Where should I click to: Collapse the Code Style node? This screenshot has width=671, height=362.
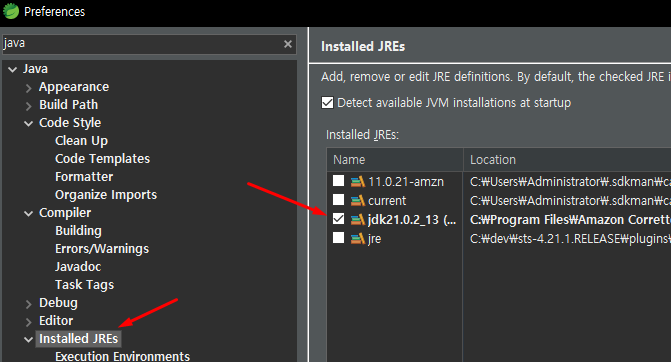point(29,124)
